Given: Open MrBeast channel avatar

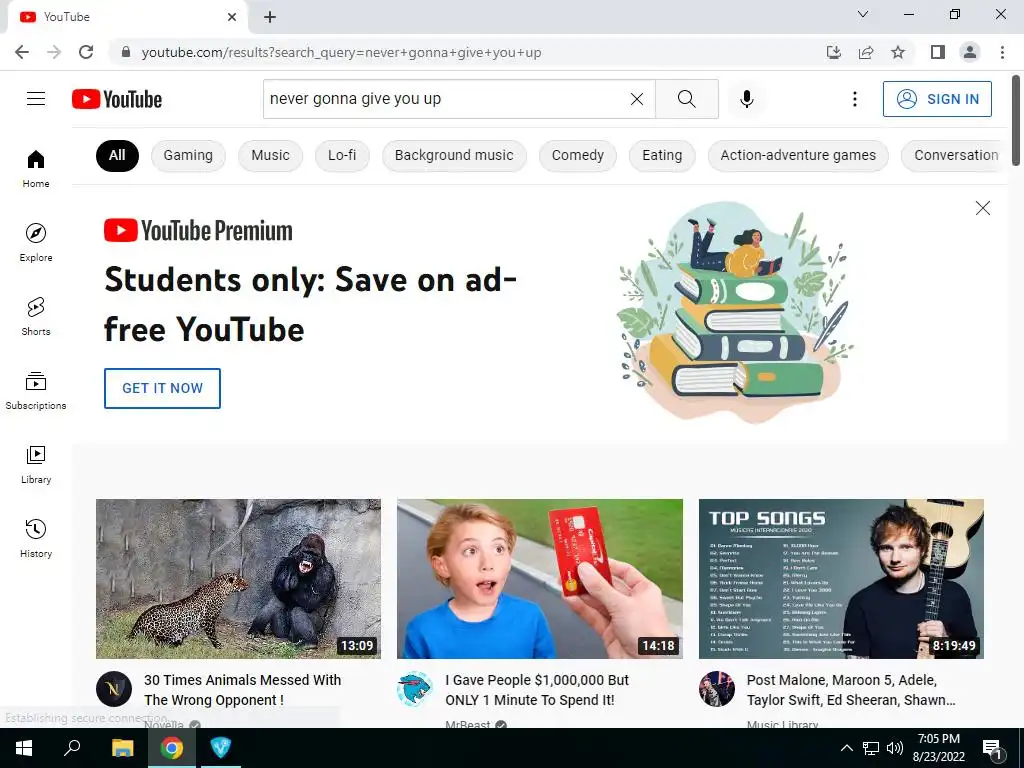Looking at the screenshot, I should [415, 689].
